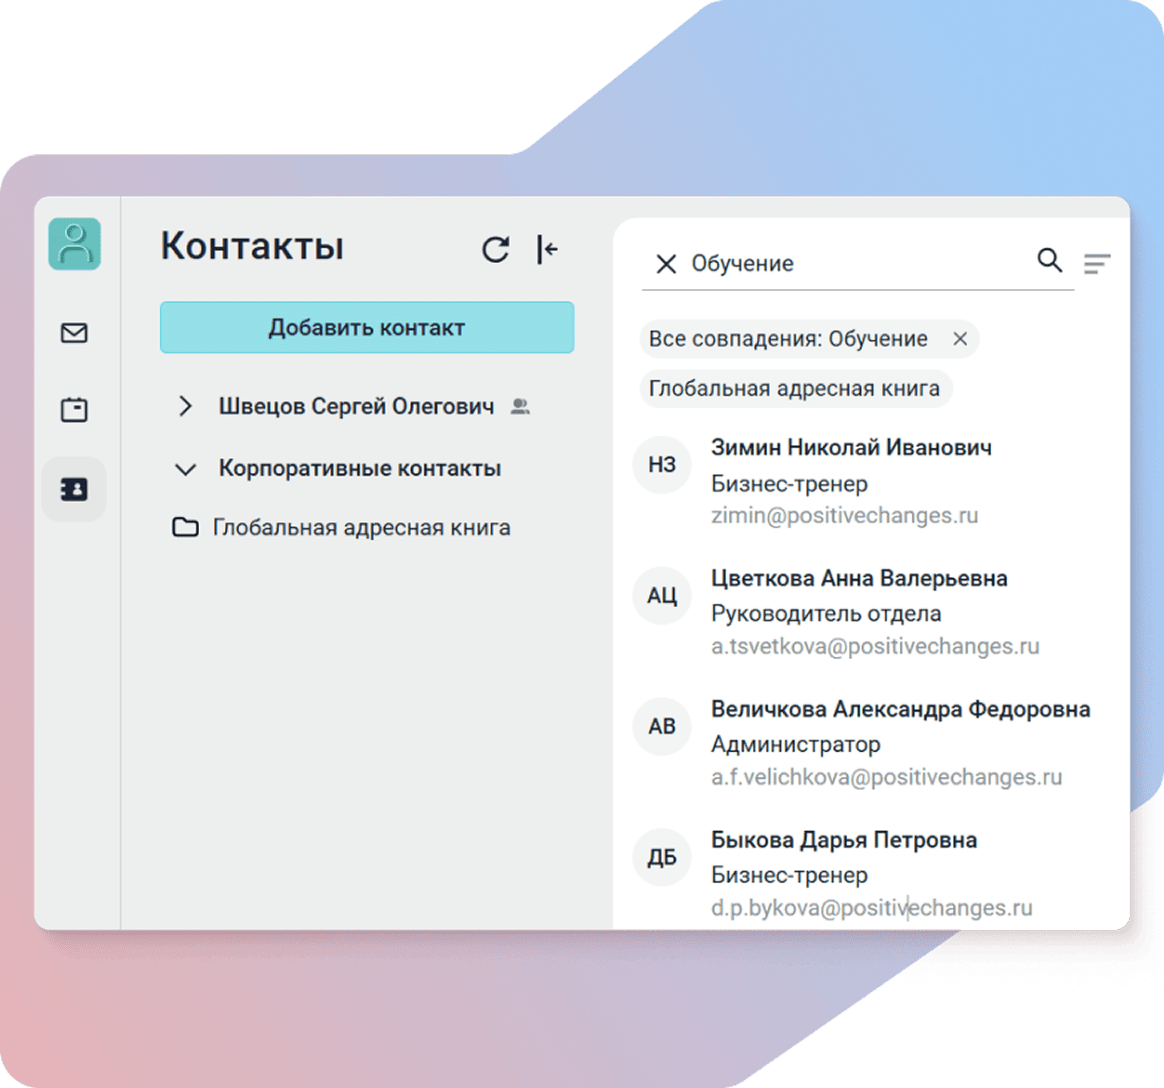Collapse the contacts side panel
Viewport: 1164px width, 1088px height.
tap(547, 249)
